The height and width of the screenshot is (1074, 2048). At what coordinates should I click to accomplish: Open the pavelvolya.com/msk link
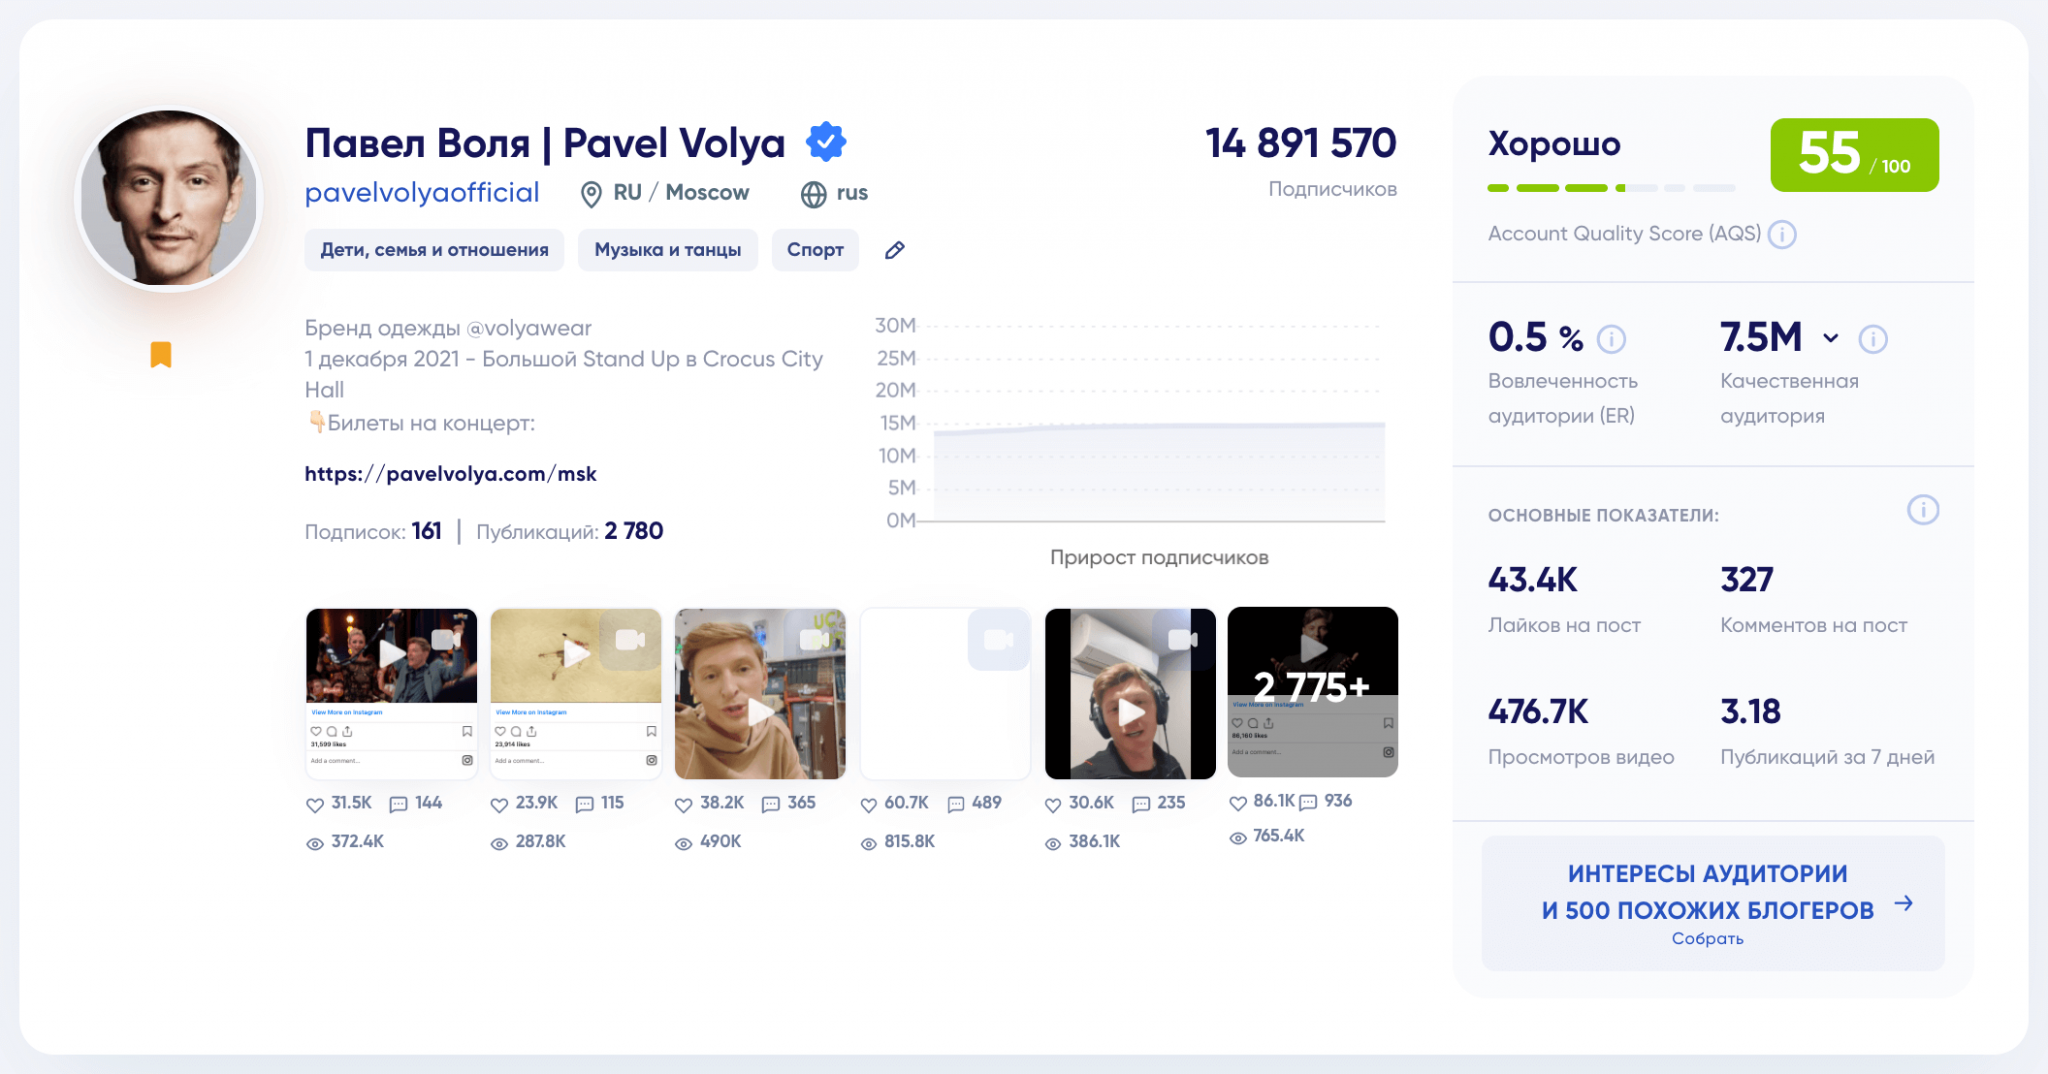coord(450,474)
